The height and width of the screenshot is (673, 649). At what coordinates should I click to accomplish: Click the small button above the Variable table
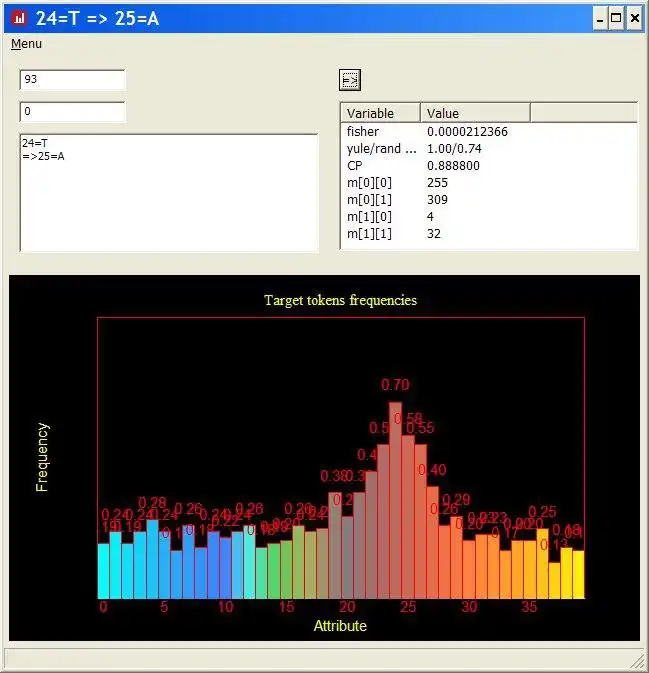tap(350, 80)
